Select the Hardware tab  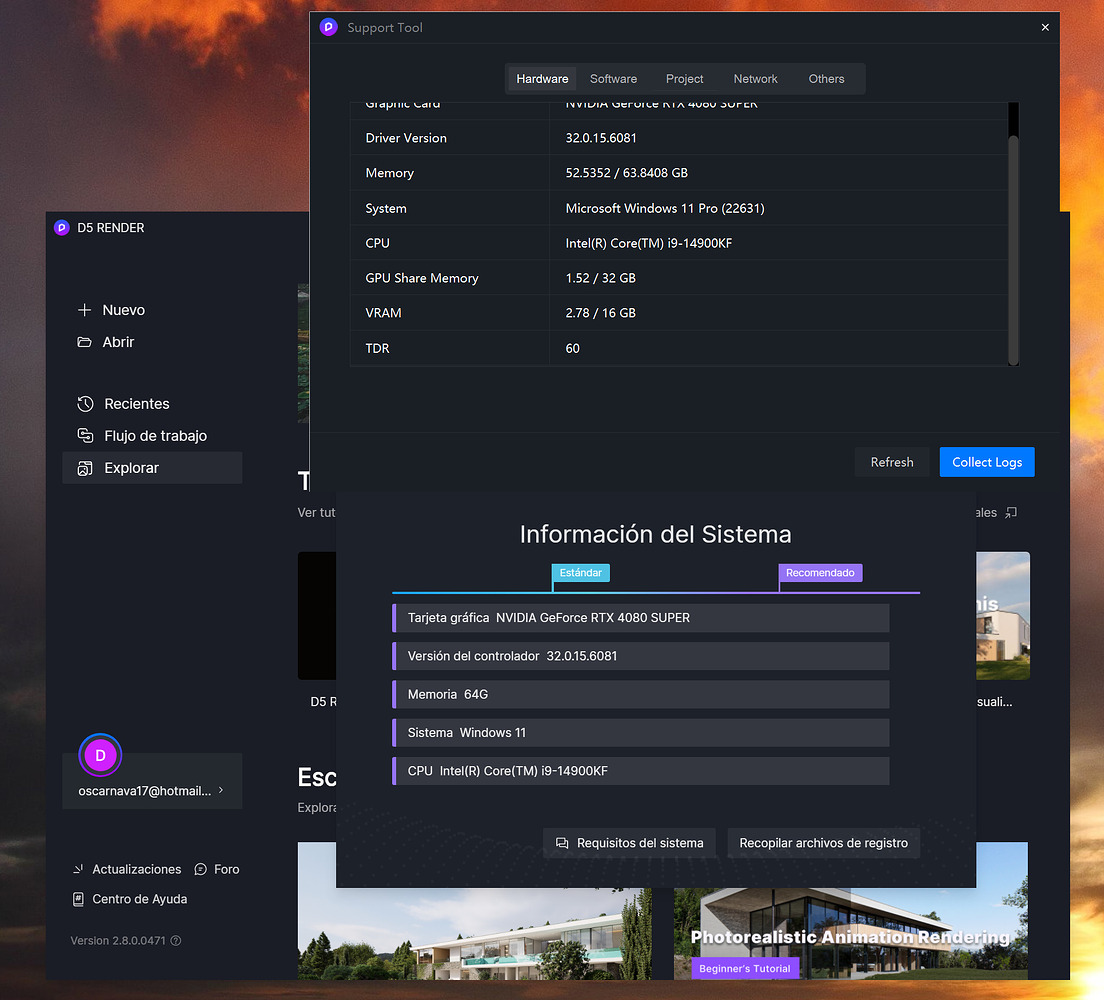coord(542,78)
